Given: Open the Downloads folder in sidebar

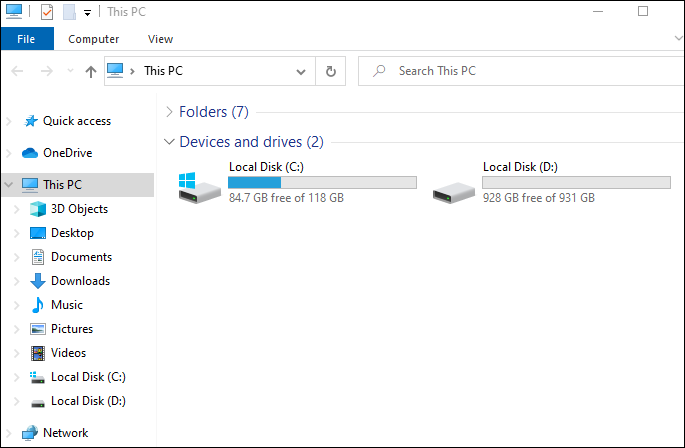Looking at the screenshot, I should point(80,281).
